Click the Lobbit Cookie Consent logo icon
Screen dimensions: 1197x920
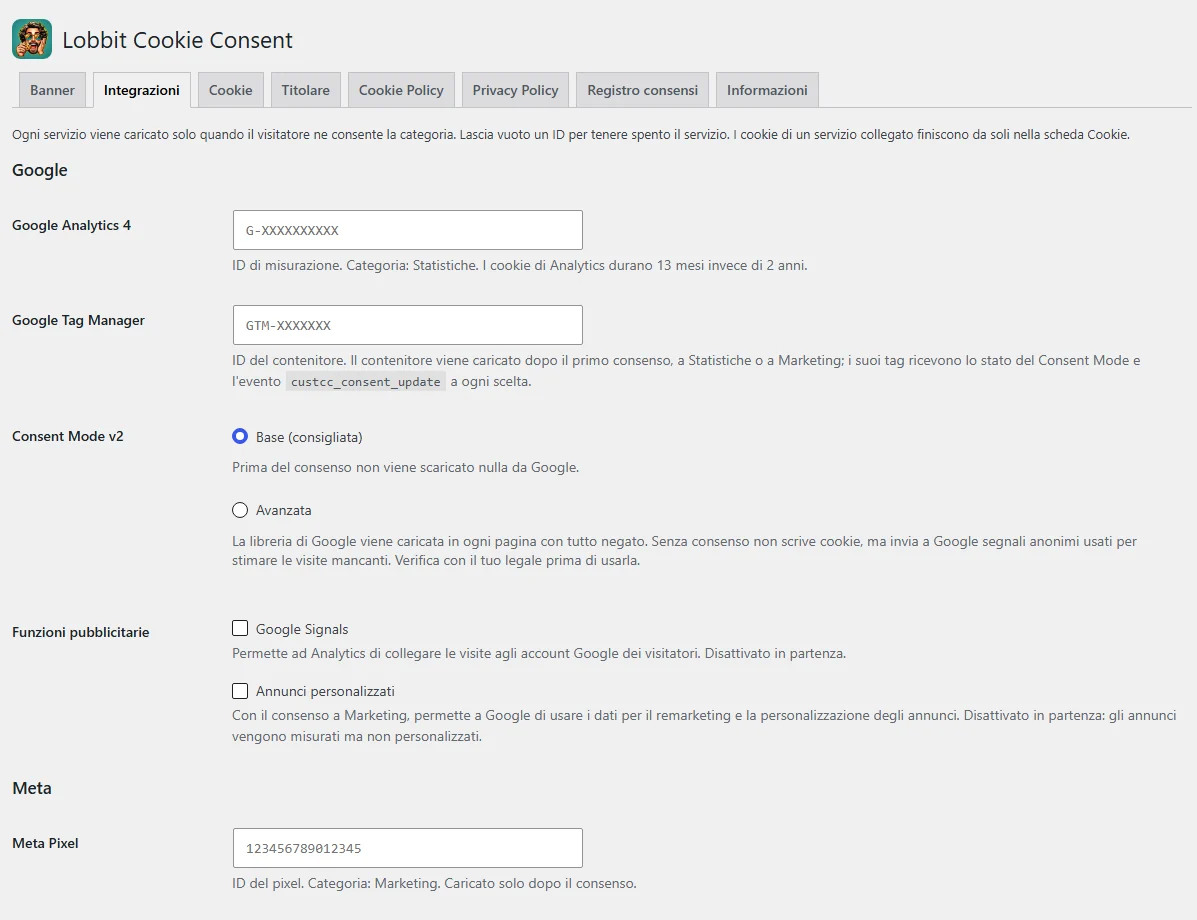32,39
